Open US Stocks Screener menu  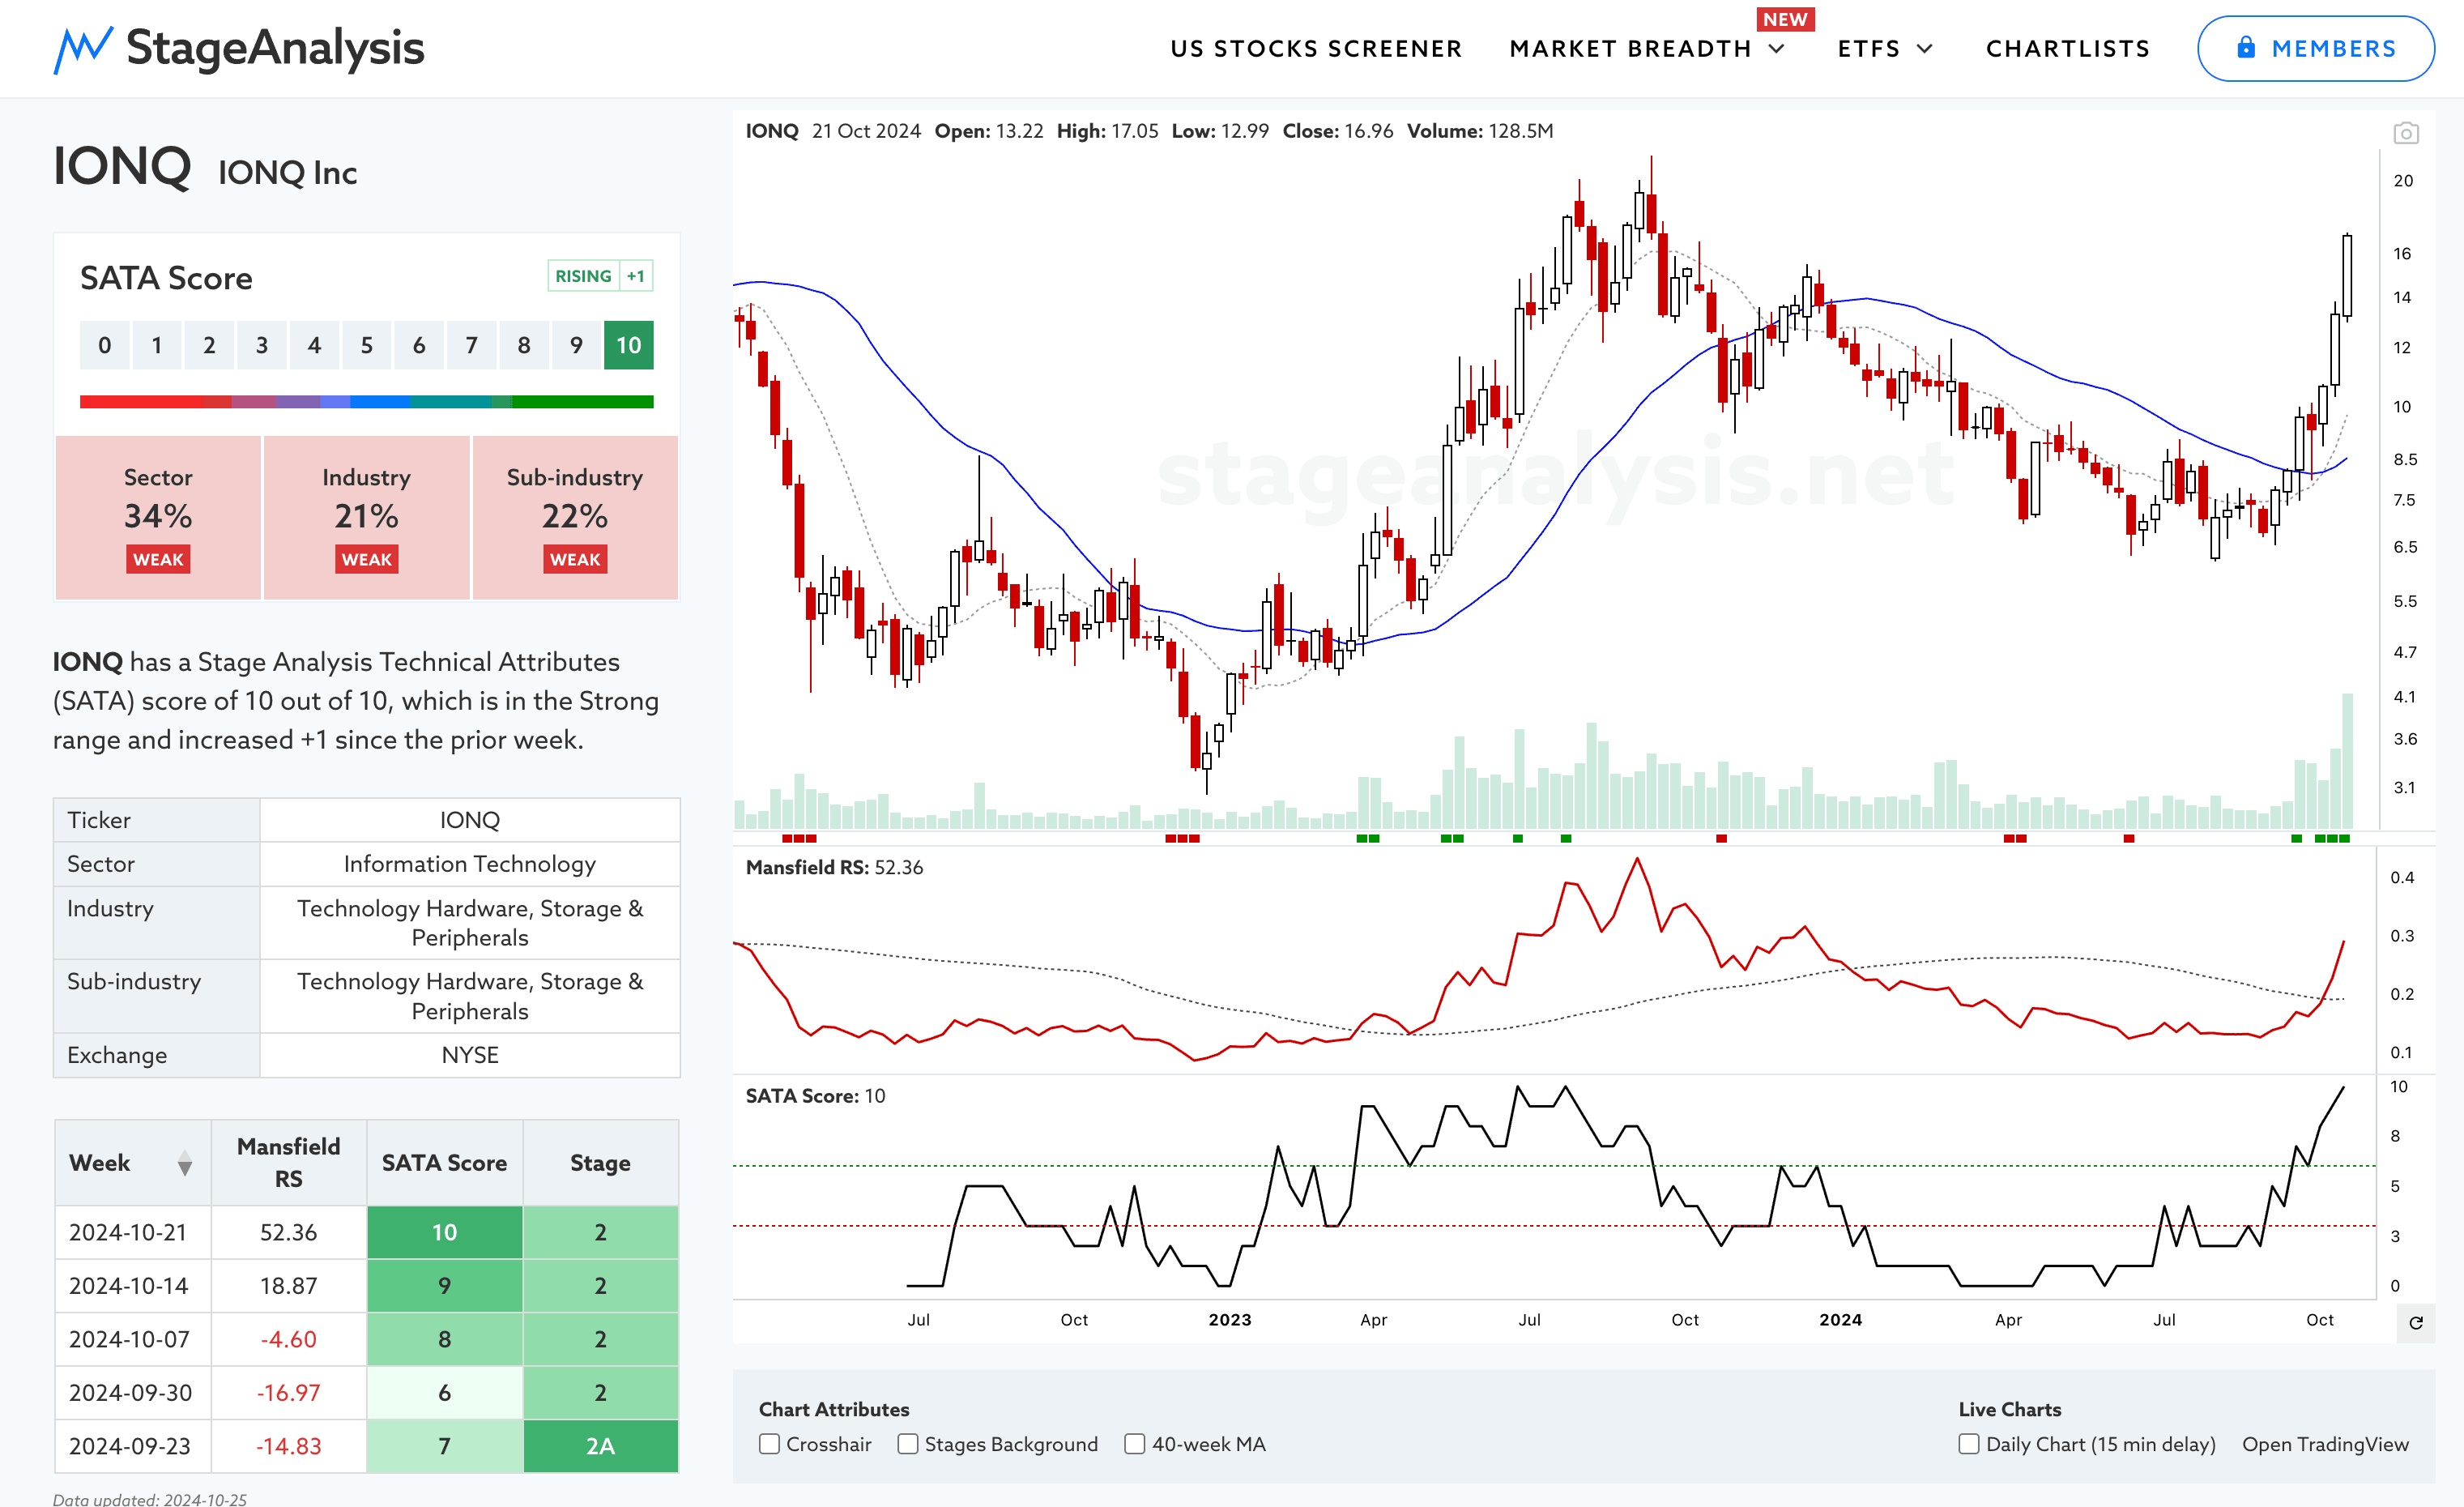1316,48
